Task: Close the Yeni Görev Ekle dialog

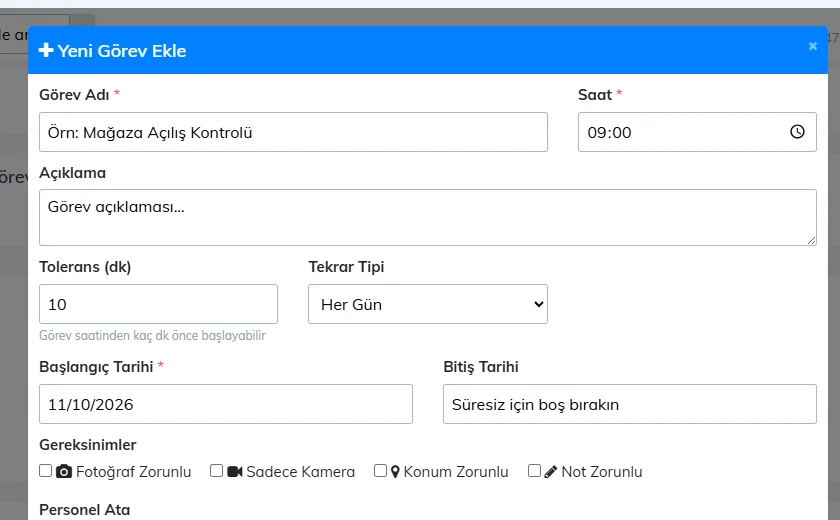Action: (x=813, y=46)
